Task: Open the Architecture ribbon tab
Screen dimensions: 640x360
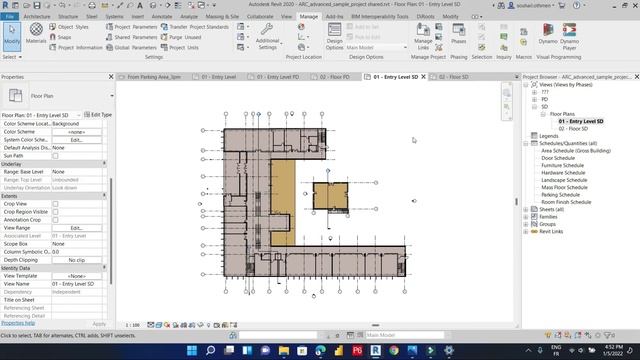Action: [37, 16]
